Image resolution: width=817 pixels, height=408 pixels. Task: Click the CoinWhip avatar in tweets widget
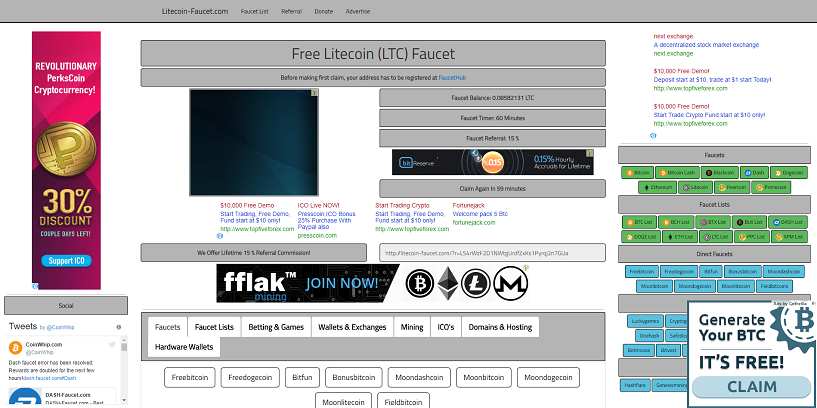point(16,348)
